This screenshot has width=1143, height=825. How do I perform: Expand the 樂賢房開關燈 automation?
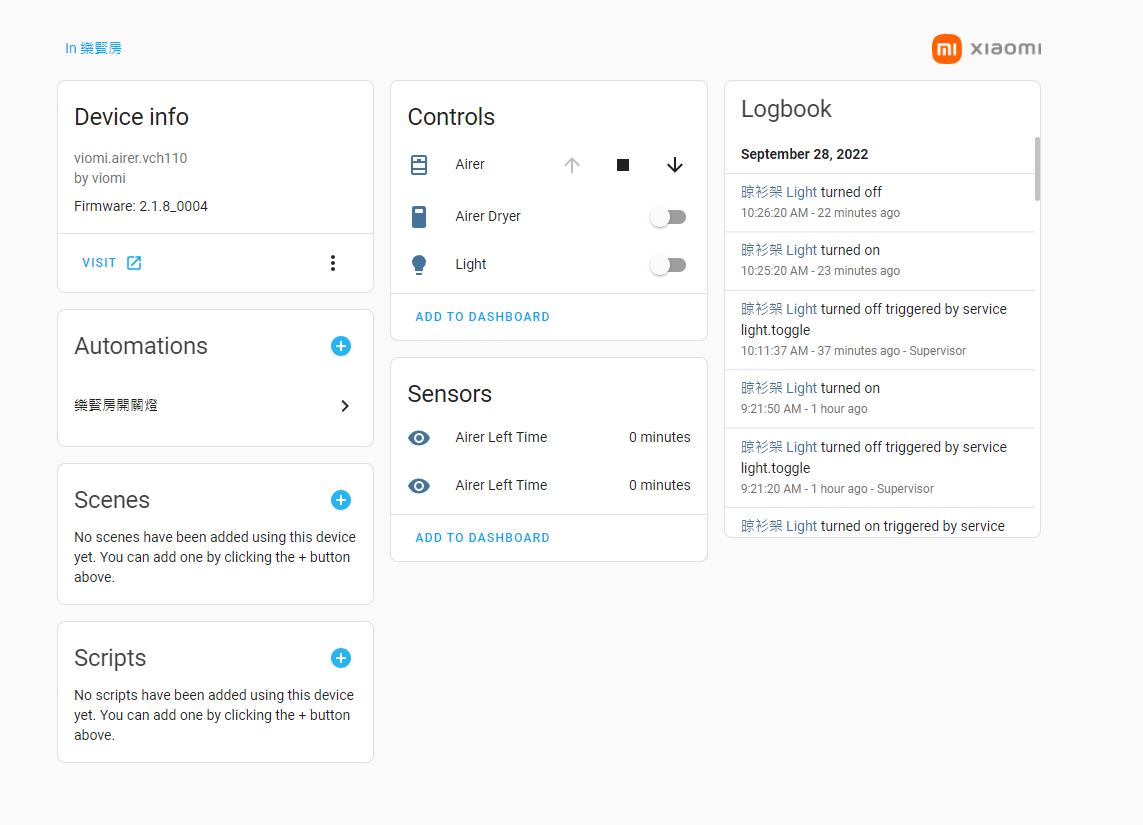(x=345, y=406)
